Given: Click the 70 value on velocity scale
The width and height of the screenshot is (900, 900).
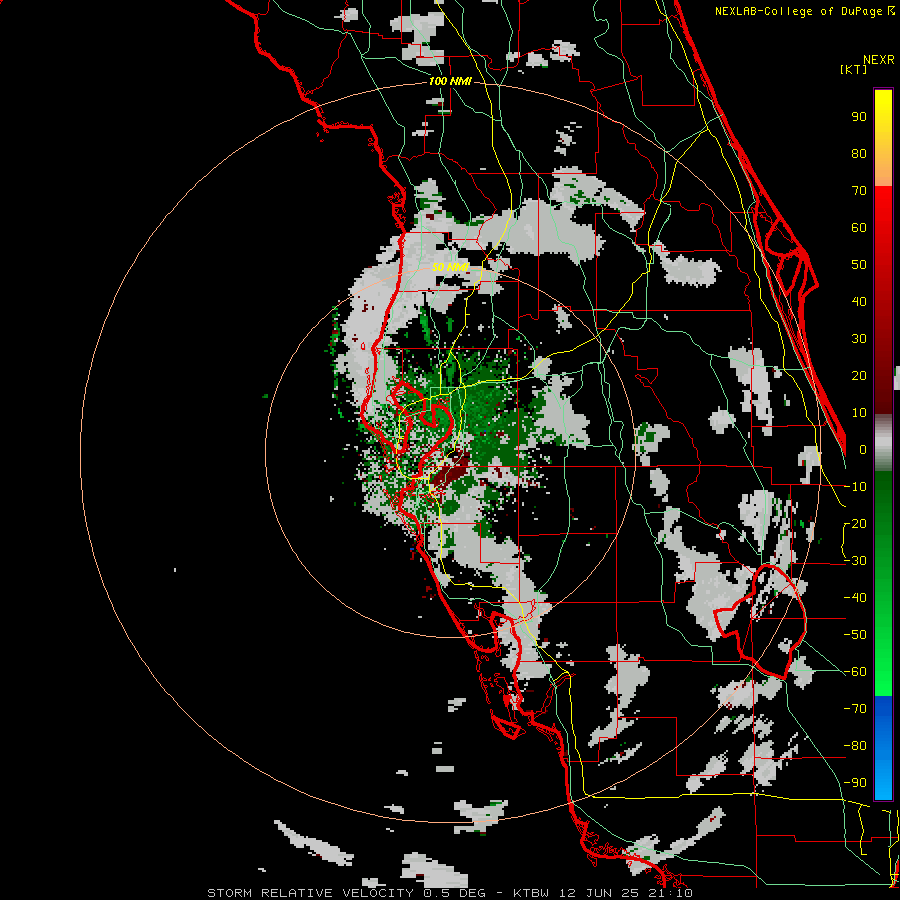Looking at the screenshot, I should pyautogui.click(x=859, y=191).
